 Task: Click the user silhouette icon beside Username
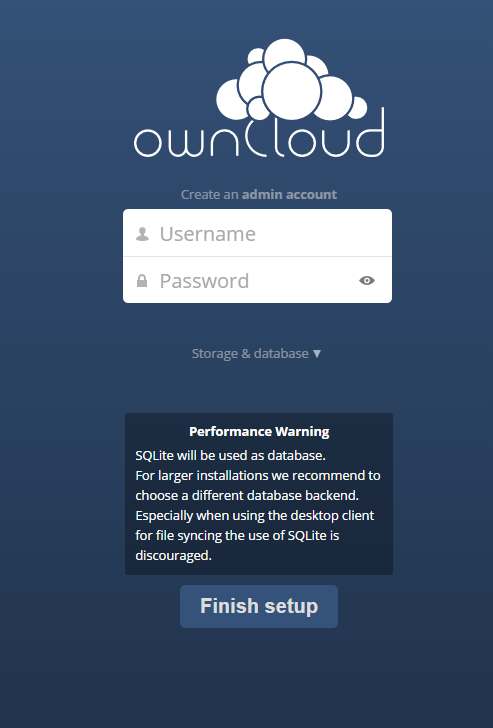(142, 234)
